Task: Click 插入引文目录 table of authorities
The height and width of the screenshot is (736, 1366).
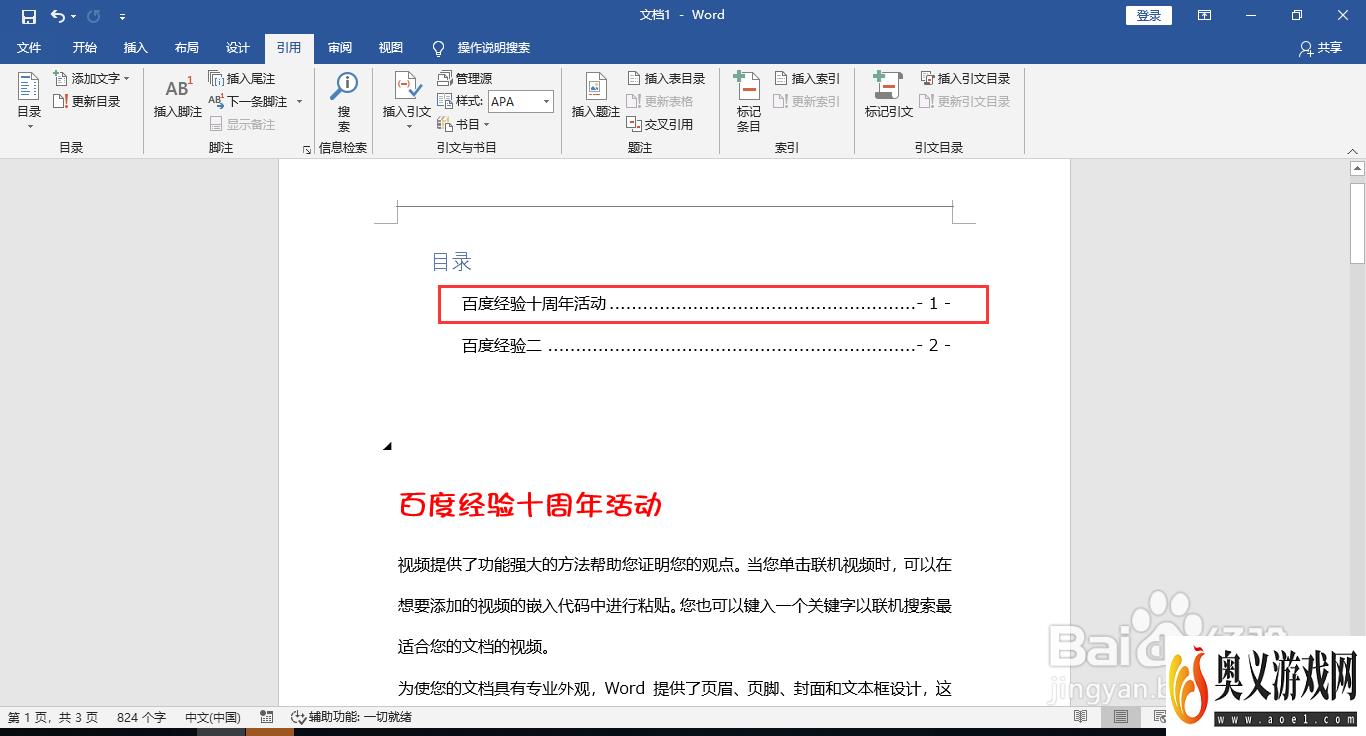Action: click(966, 78)
